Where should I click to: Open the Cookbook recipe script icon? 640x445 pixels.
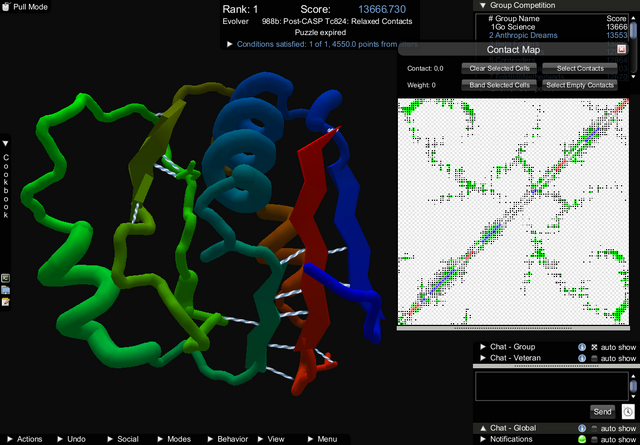5,278
